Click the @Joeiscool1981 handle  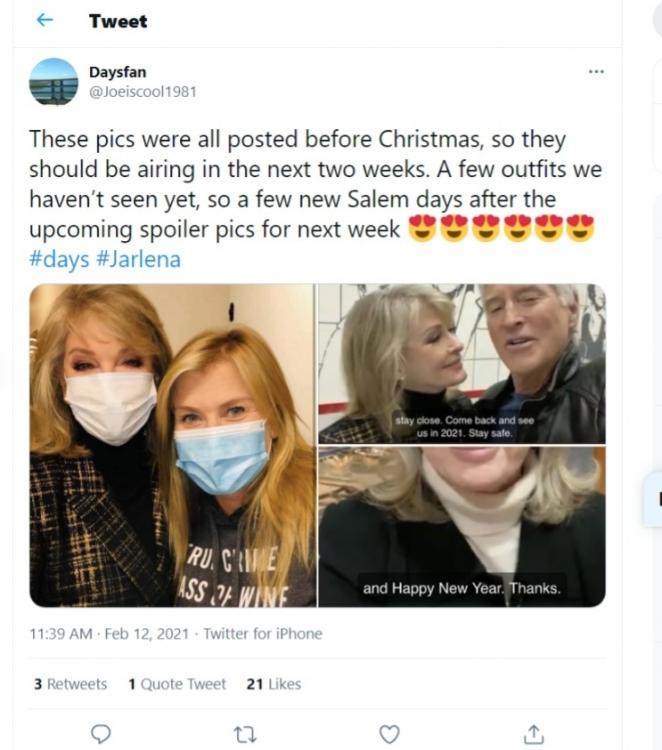tap(143, 91)
